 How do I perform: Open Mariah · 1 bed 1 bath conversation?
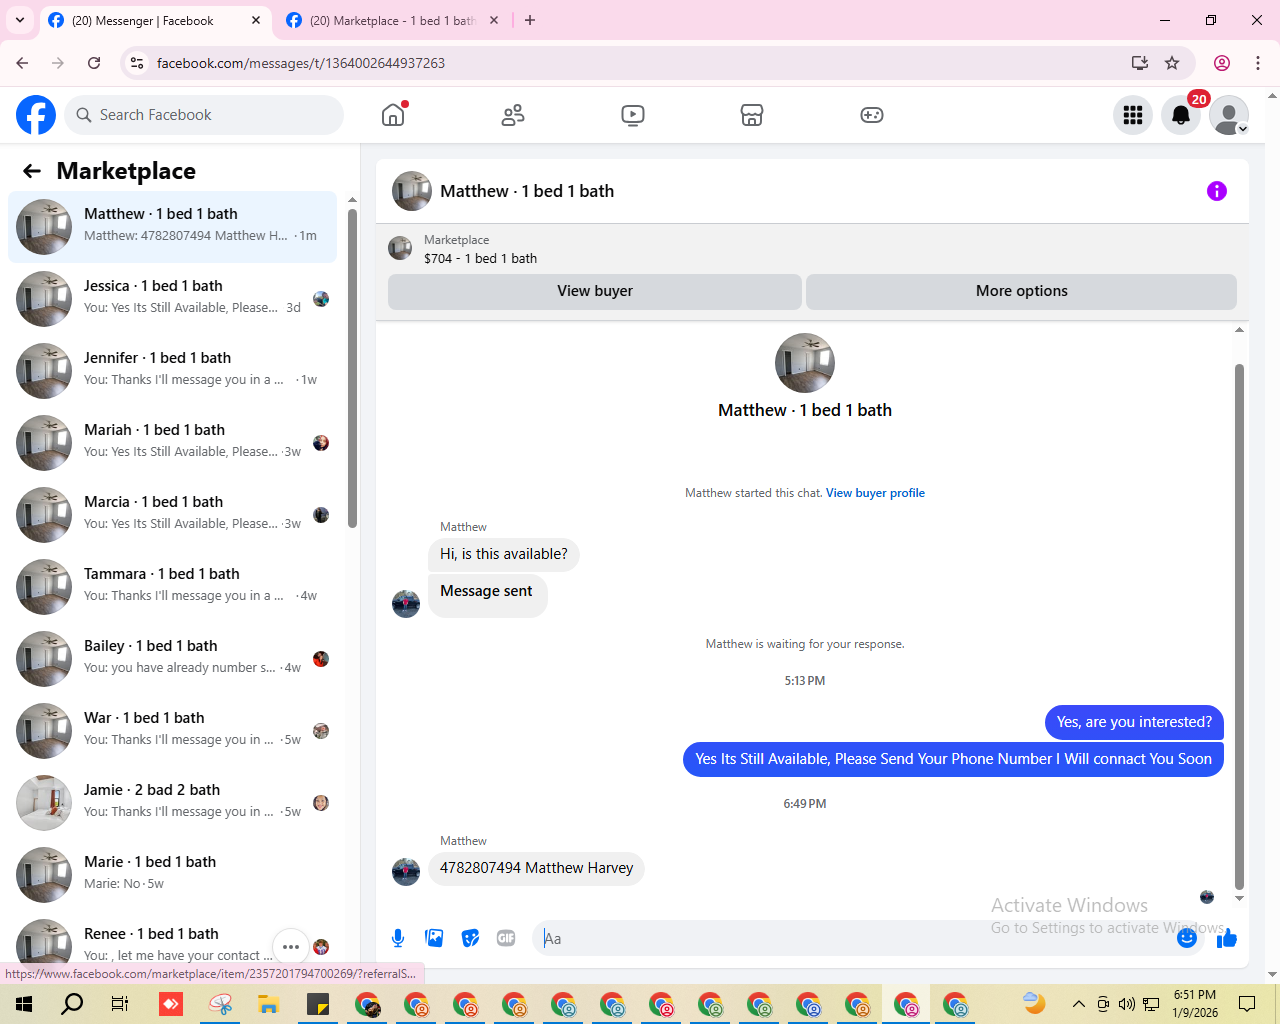[x=172, y=443]
